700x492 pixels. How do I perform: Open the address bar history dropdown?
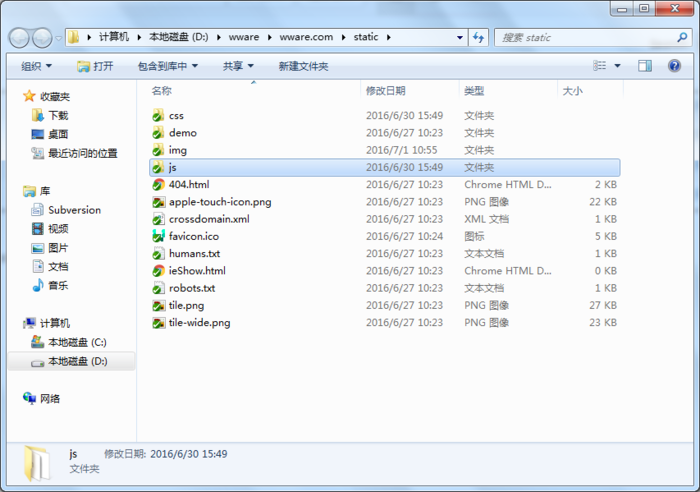[x=460, y=38]
